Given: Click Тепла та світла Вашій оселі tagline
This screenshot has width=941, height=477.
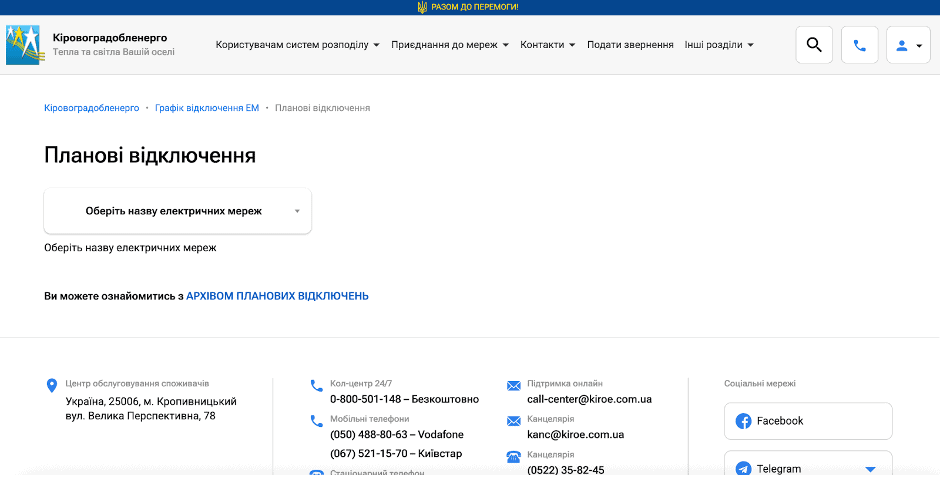Looking at the screenshot, I should [113, 52].
